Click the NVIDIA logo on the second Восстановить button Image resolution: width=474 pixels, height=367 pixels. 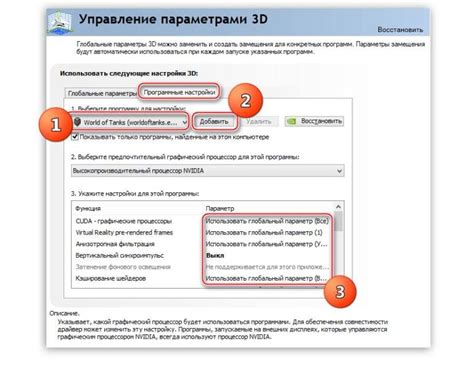pos(292,121)
